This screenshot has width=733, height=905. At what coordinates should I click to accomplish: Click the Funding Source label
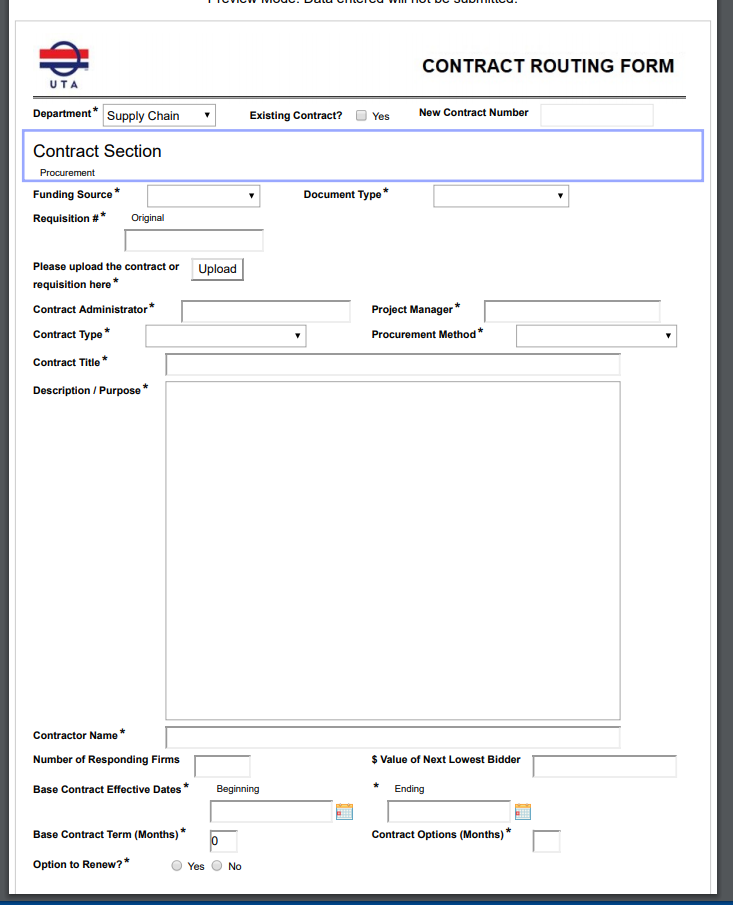(x=73, y=195)
